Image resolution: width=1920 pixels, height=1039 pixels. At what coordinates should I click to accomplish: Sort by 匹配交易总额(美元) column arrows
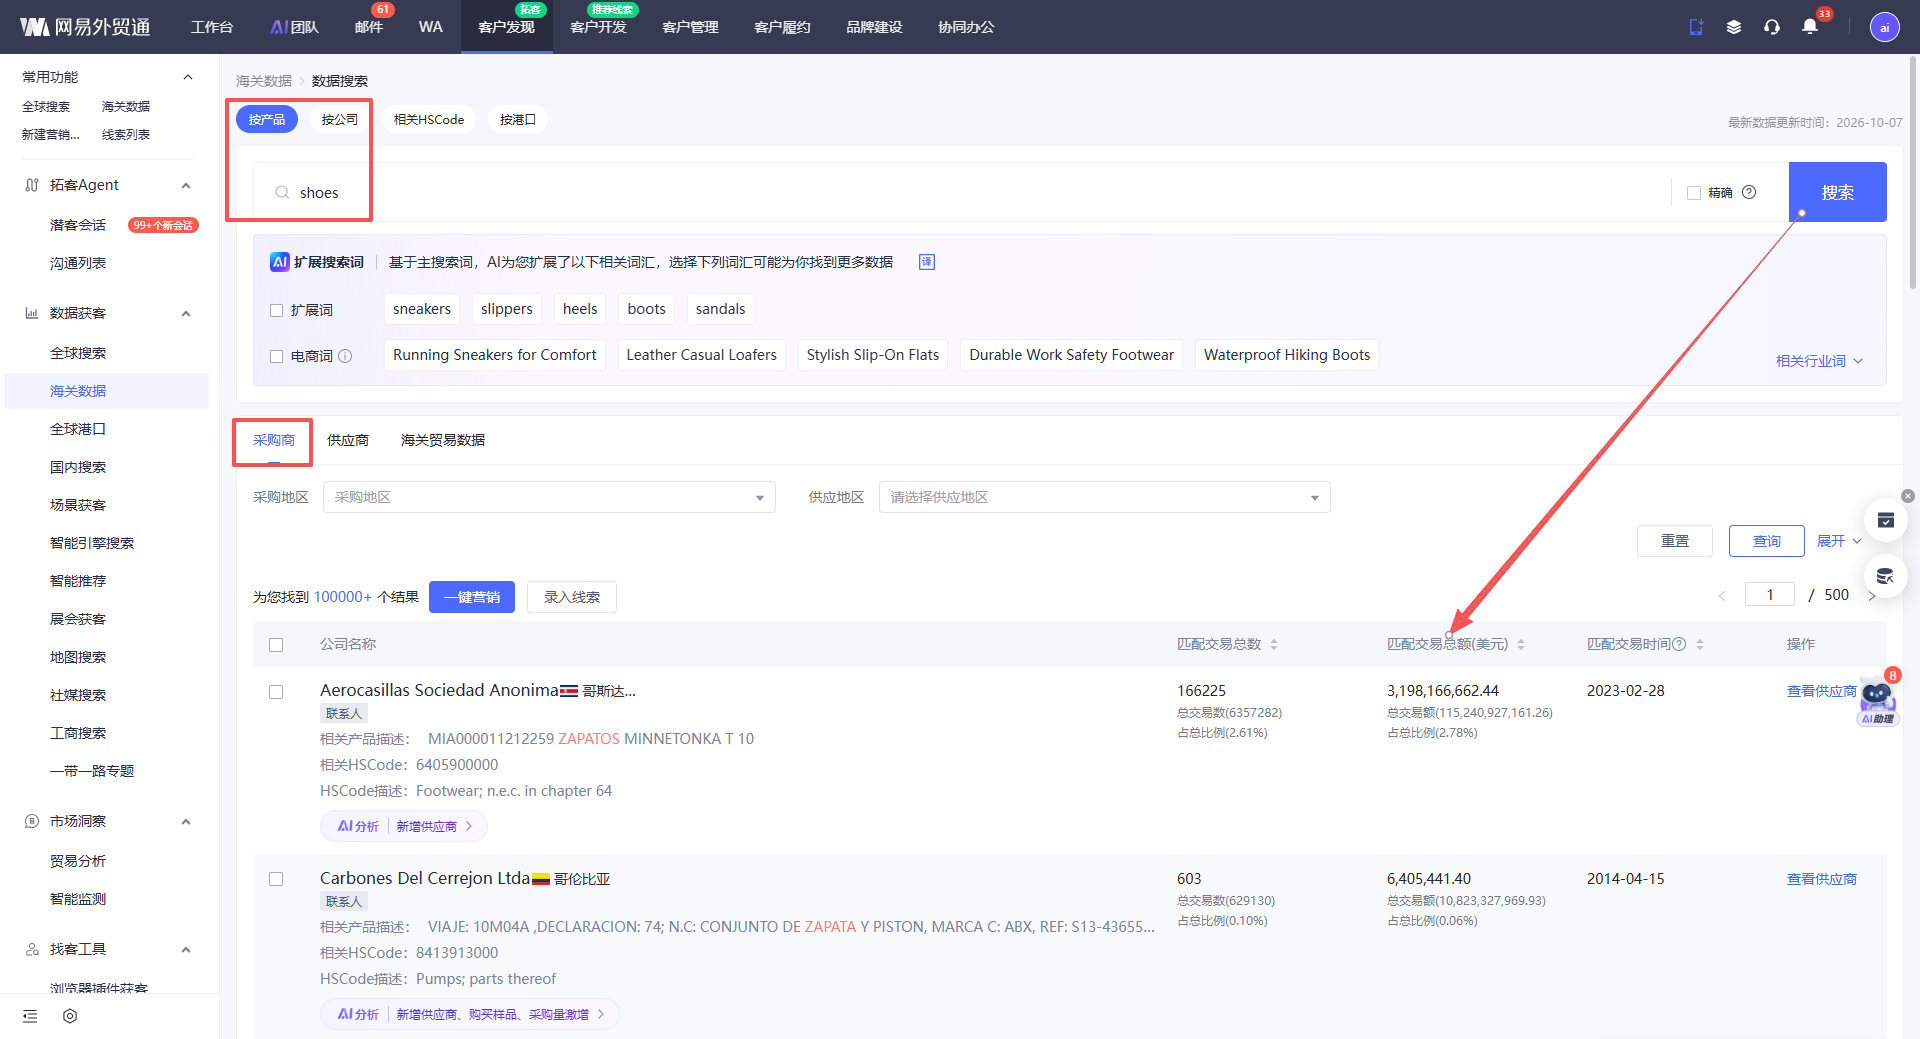pyautogui.click(x=1521, y=645)
